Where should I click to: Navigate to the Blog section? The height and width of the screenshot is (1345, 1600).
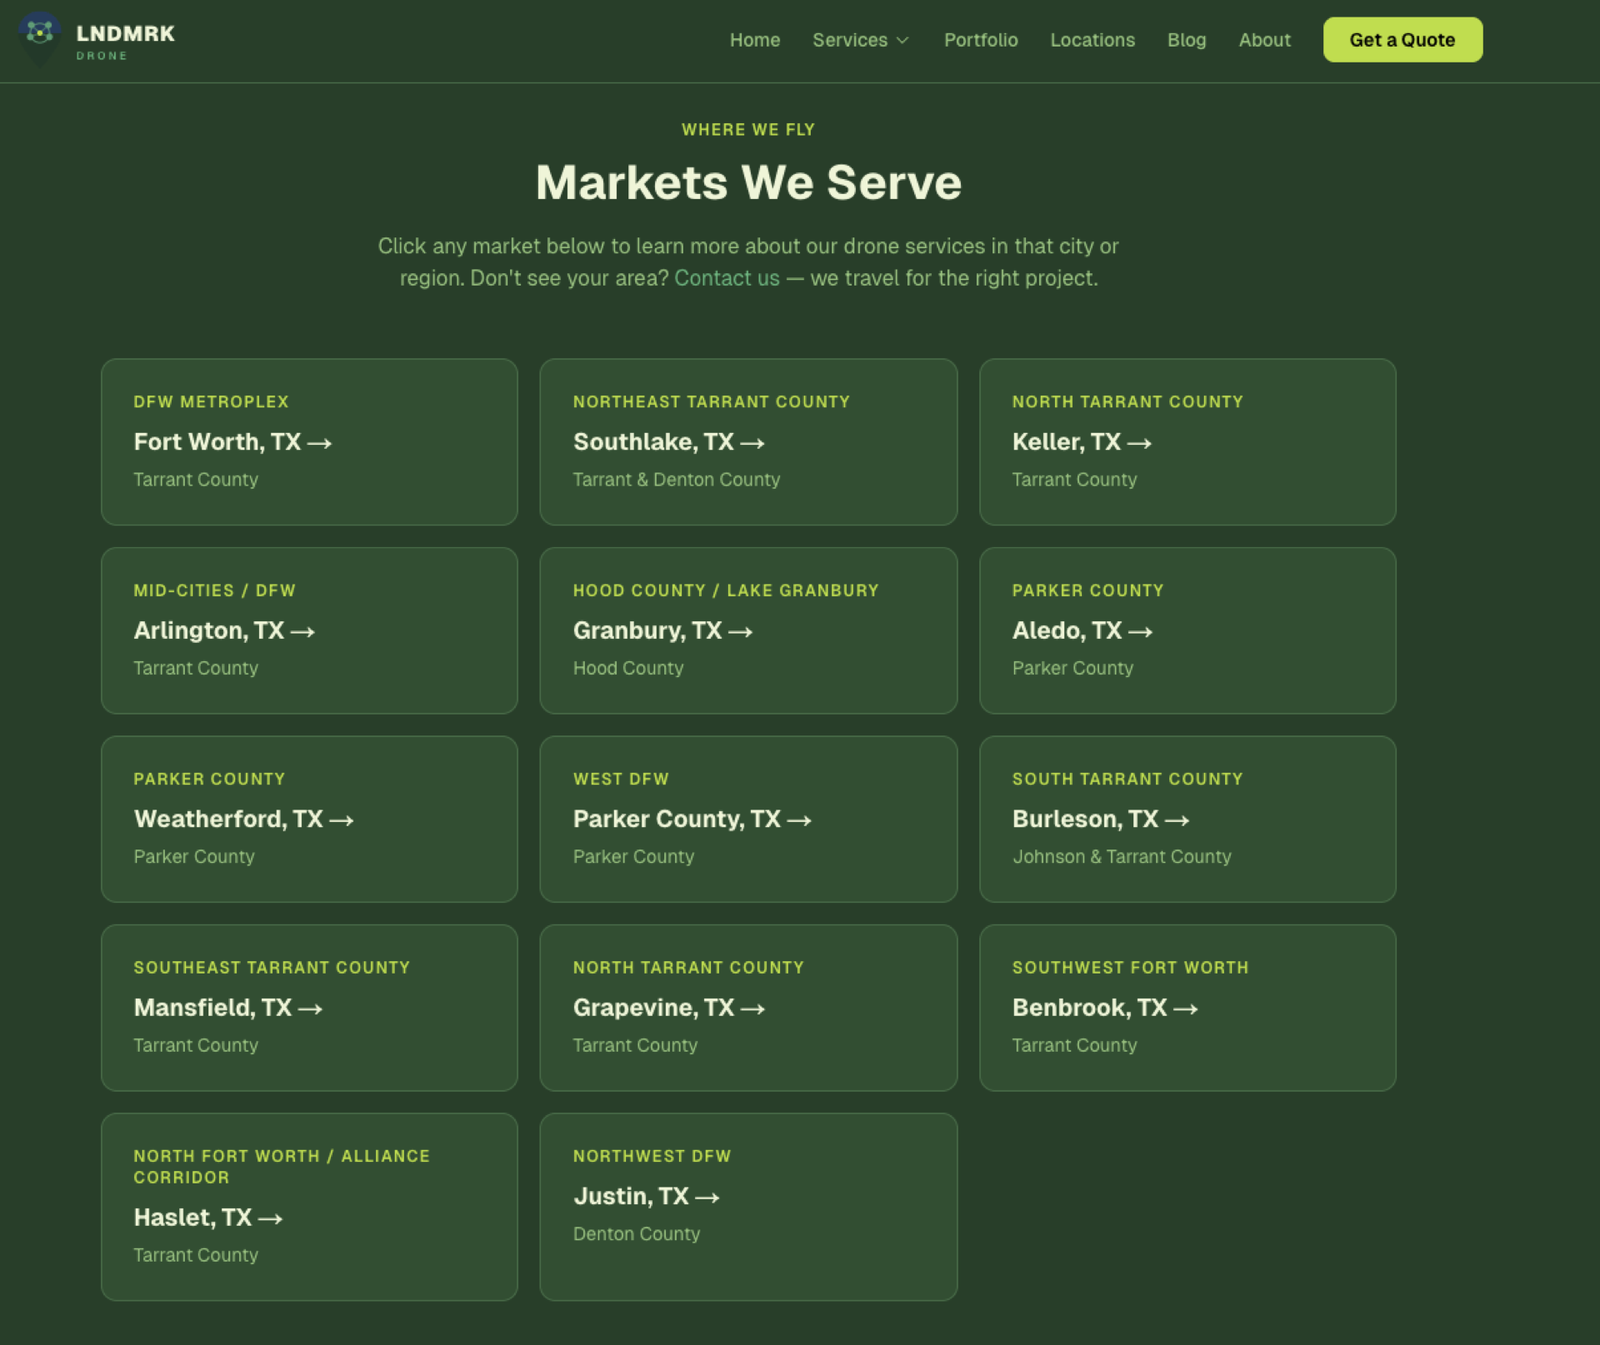[x=1186, y=40]
